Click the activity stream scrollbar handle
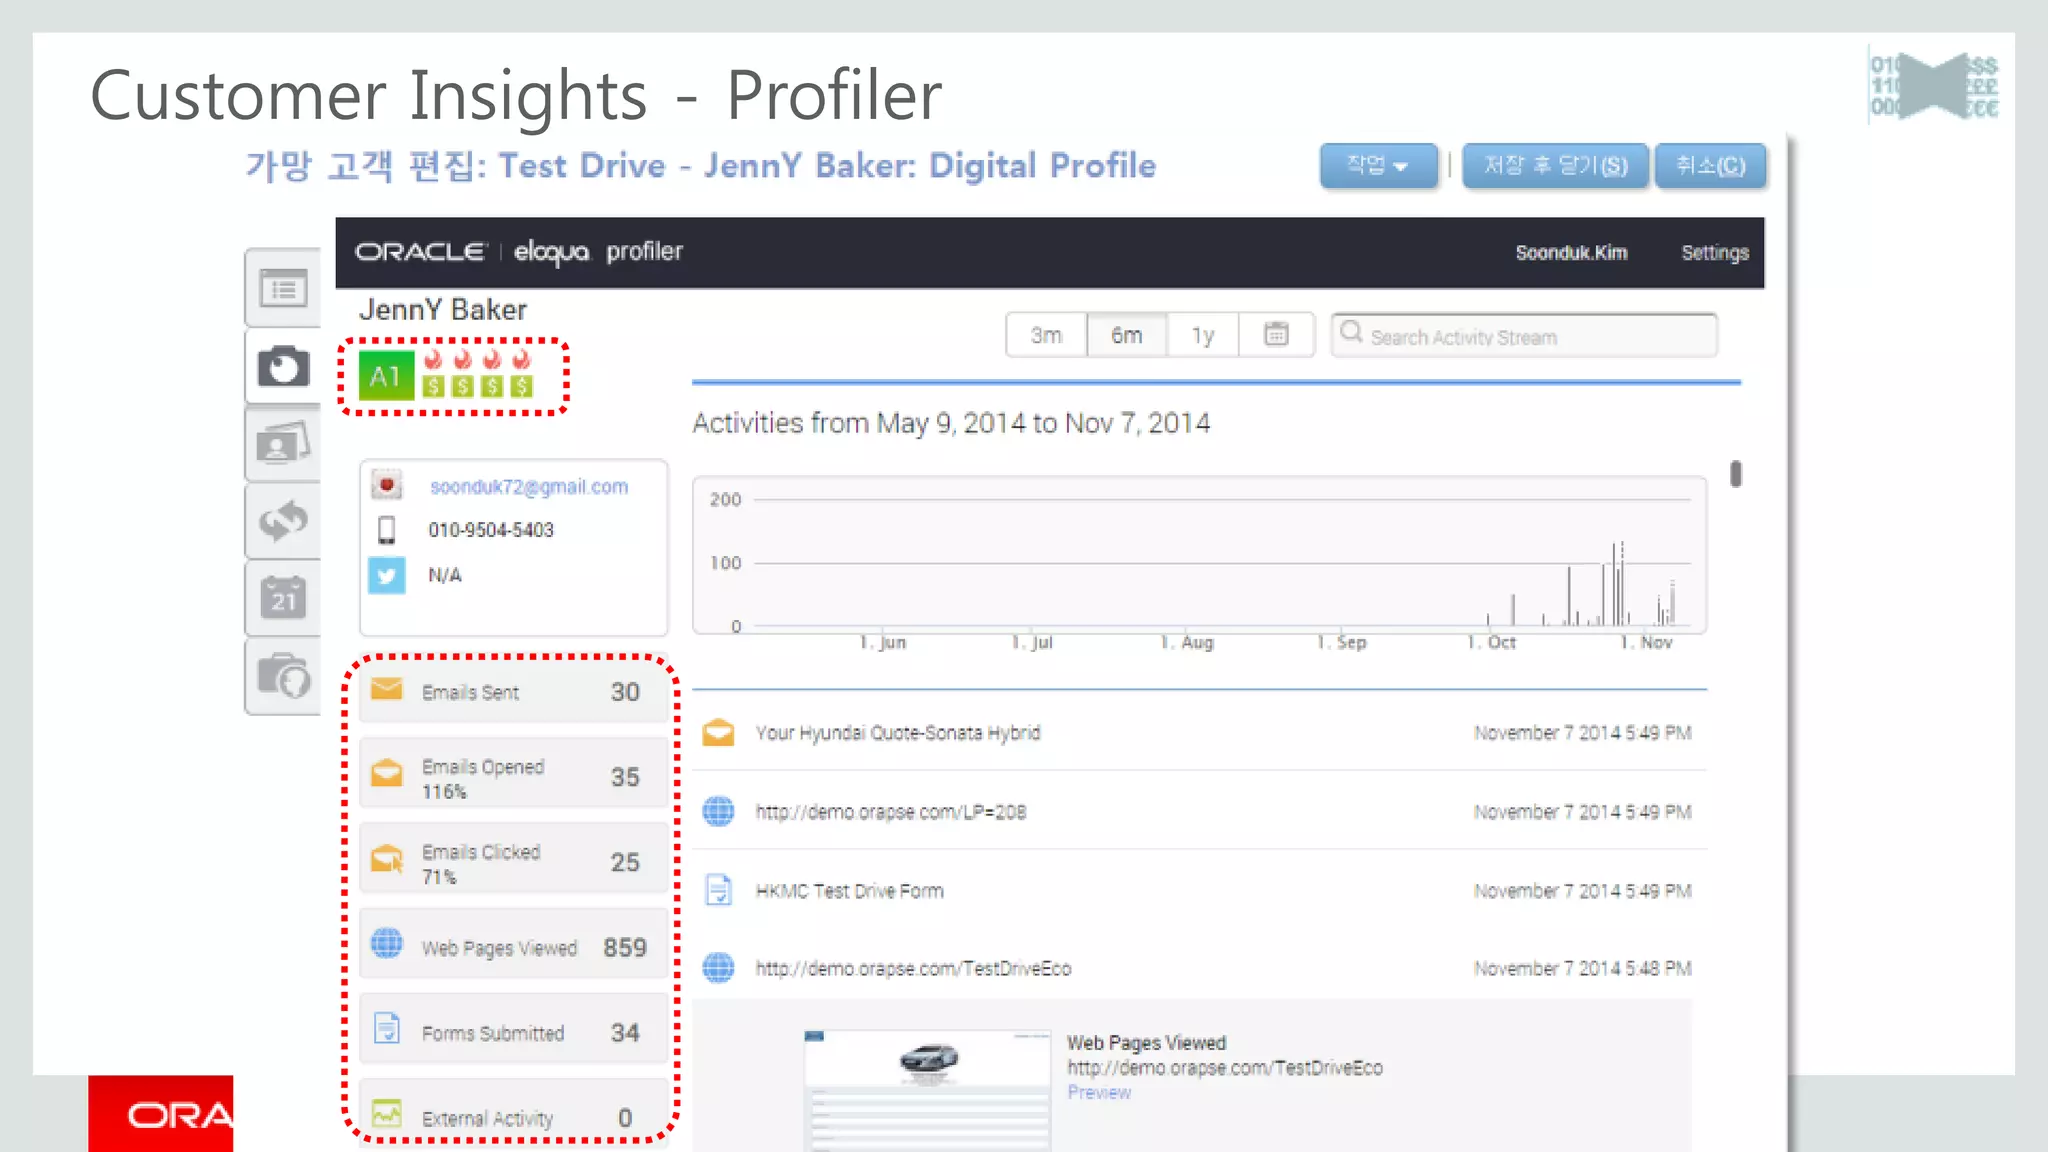2048x1152 pixels. click(1736, 474)
